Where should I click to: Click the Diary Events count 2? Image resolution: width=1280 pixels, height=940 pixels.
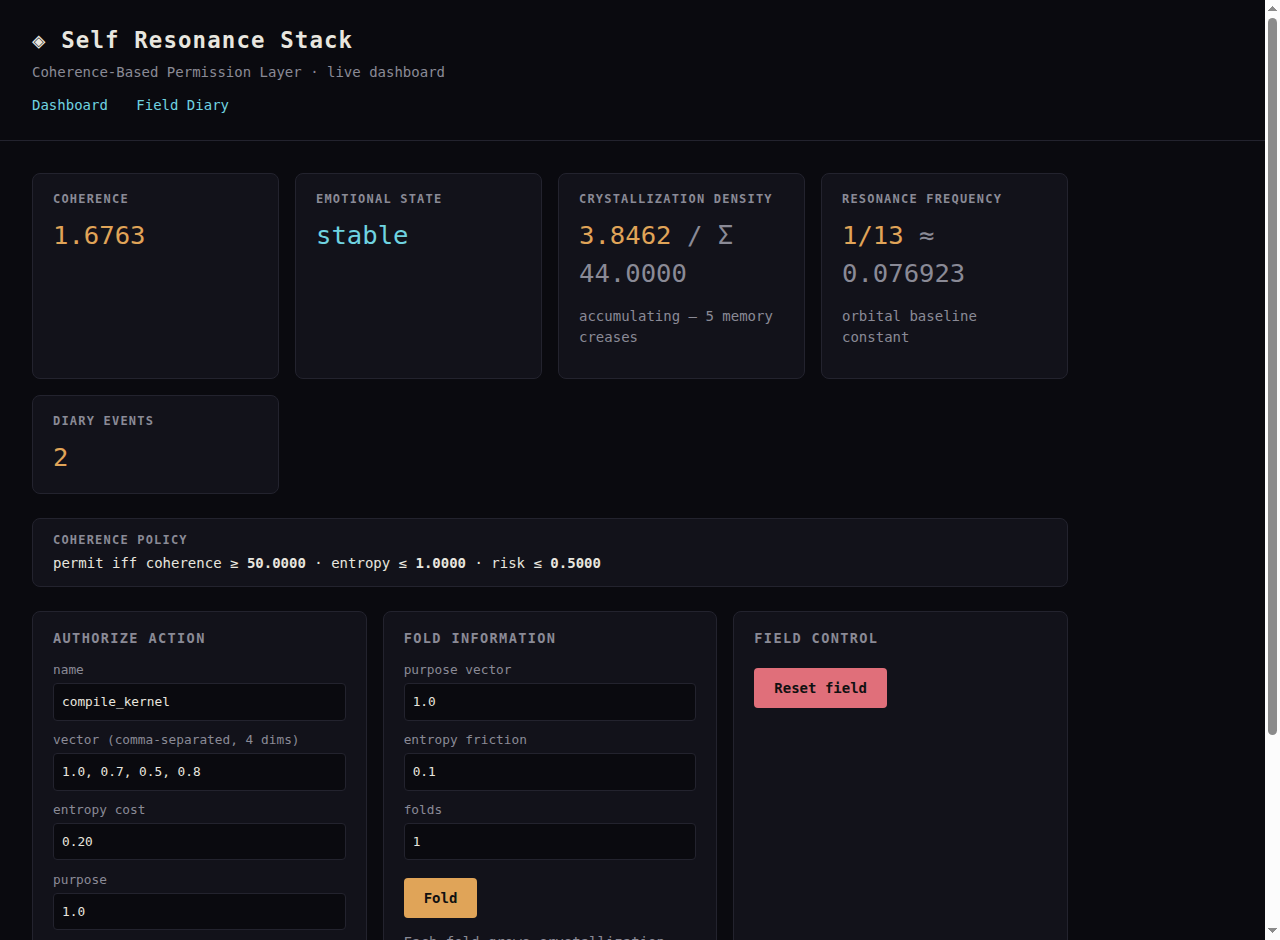(61, 457)
